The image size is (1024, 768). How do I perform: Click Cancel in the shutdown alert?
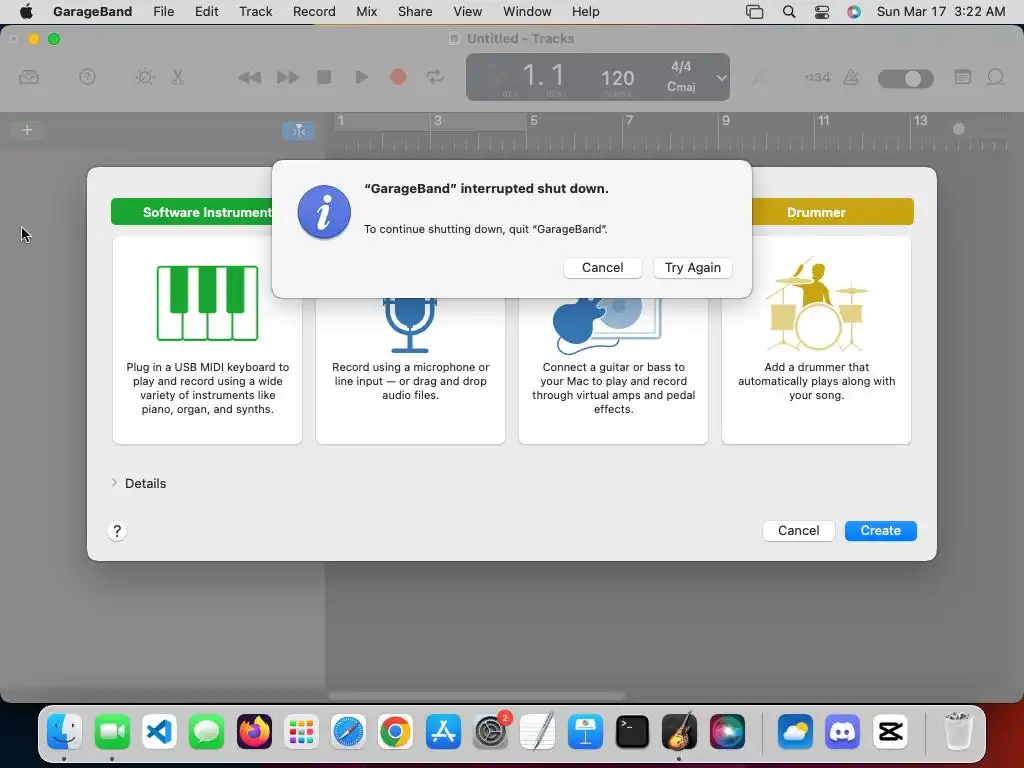pos(602,268)
